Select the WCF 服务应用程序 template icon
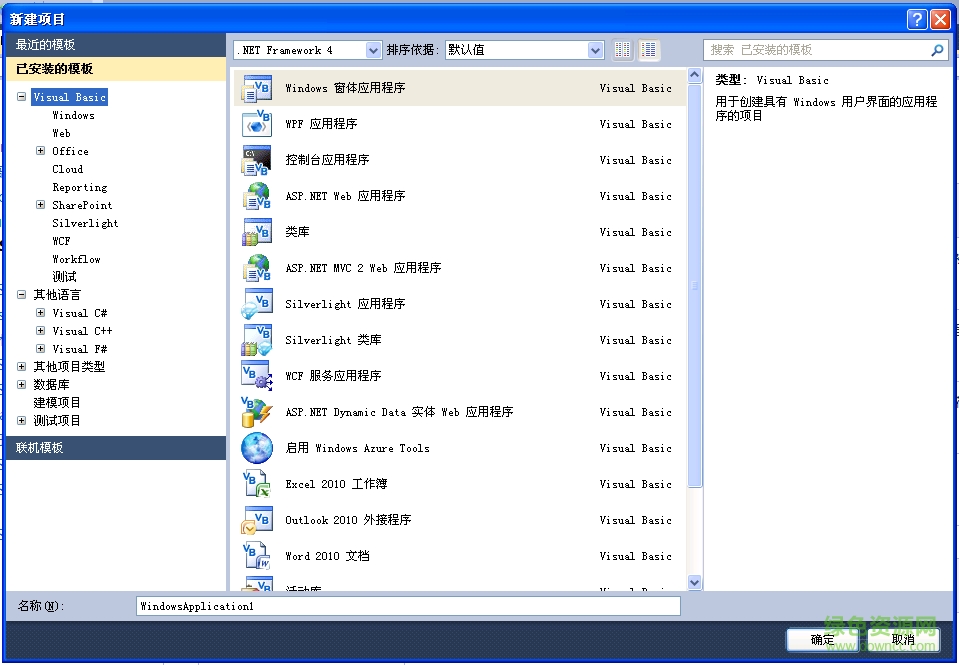959x665 pixels. (257, 376)
